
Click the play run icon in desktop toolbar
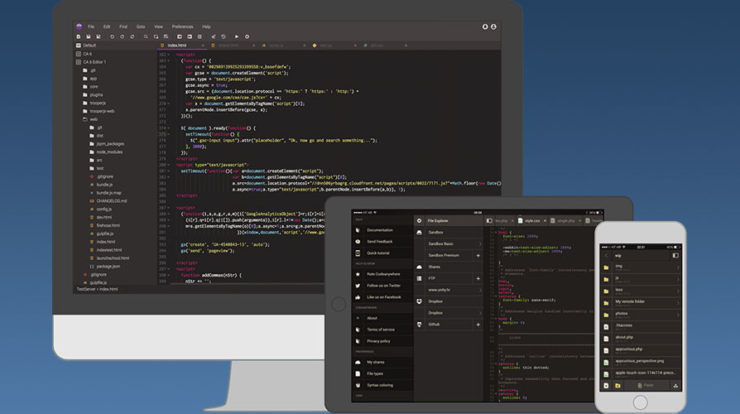236,36
